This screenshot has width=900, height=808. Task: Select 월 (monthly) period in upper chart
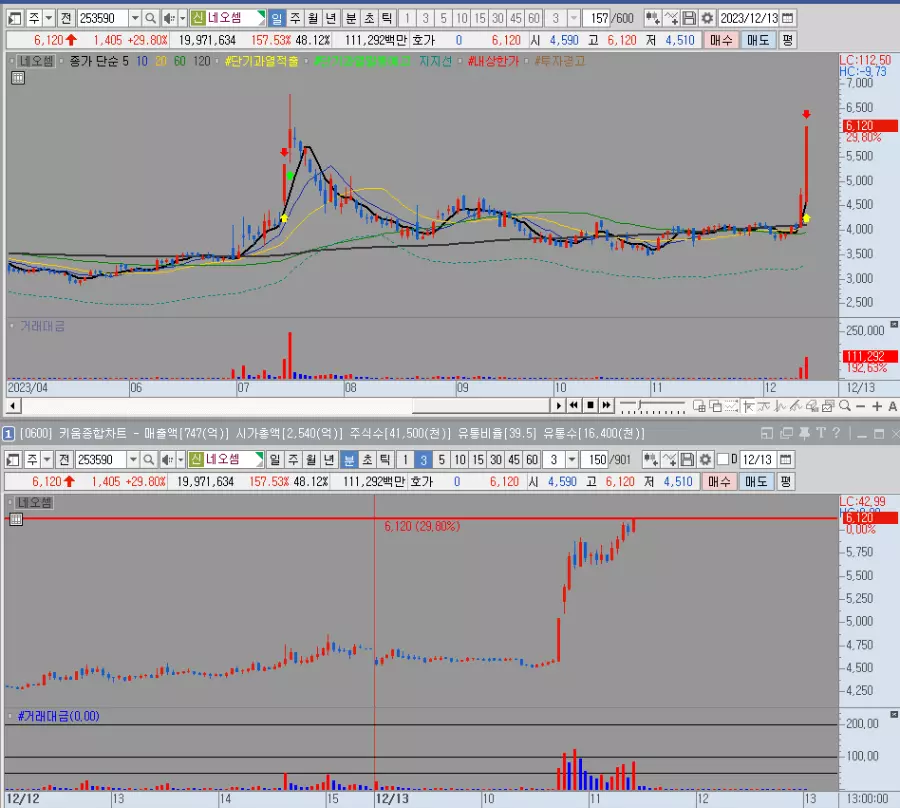coord(313,18)
